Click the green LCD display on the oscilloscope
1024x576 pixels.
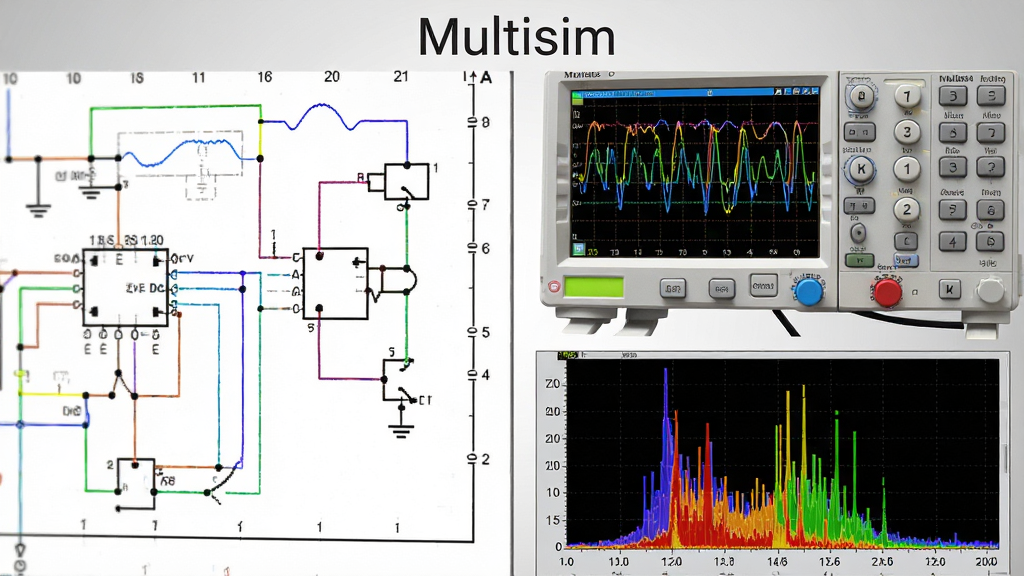[594, 287]
